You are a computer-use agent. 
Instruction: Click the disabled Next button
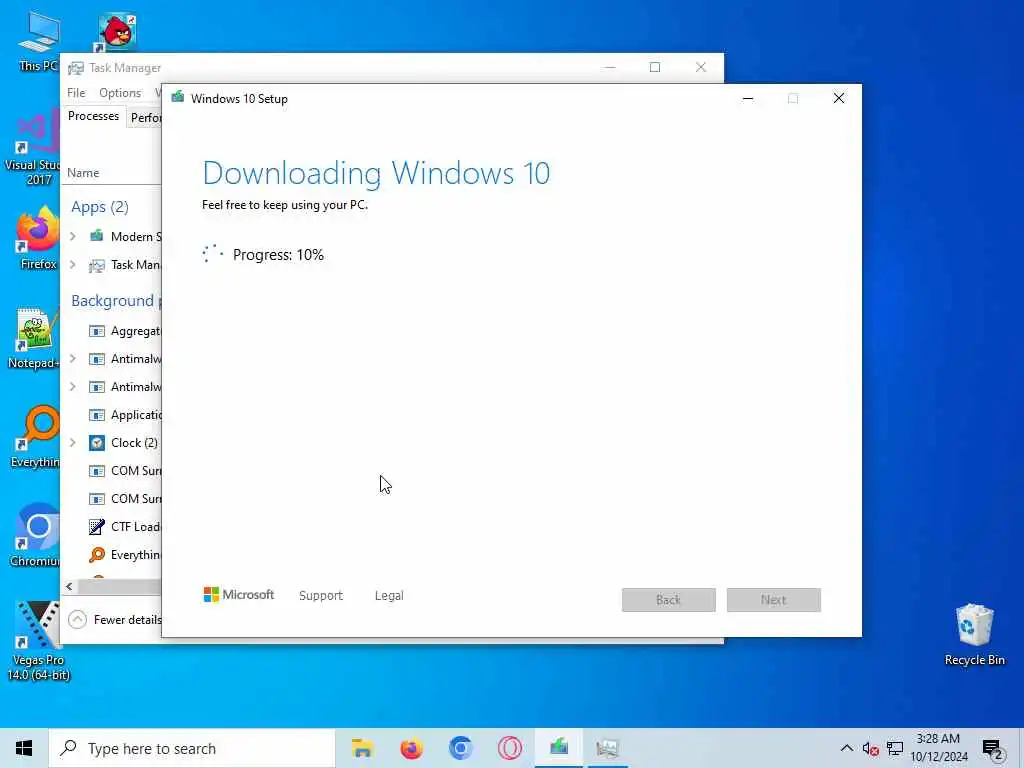[773, 600]
